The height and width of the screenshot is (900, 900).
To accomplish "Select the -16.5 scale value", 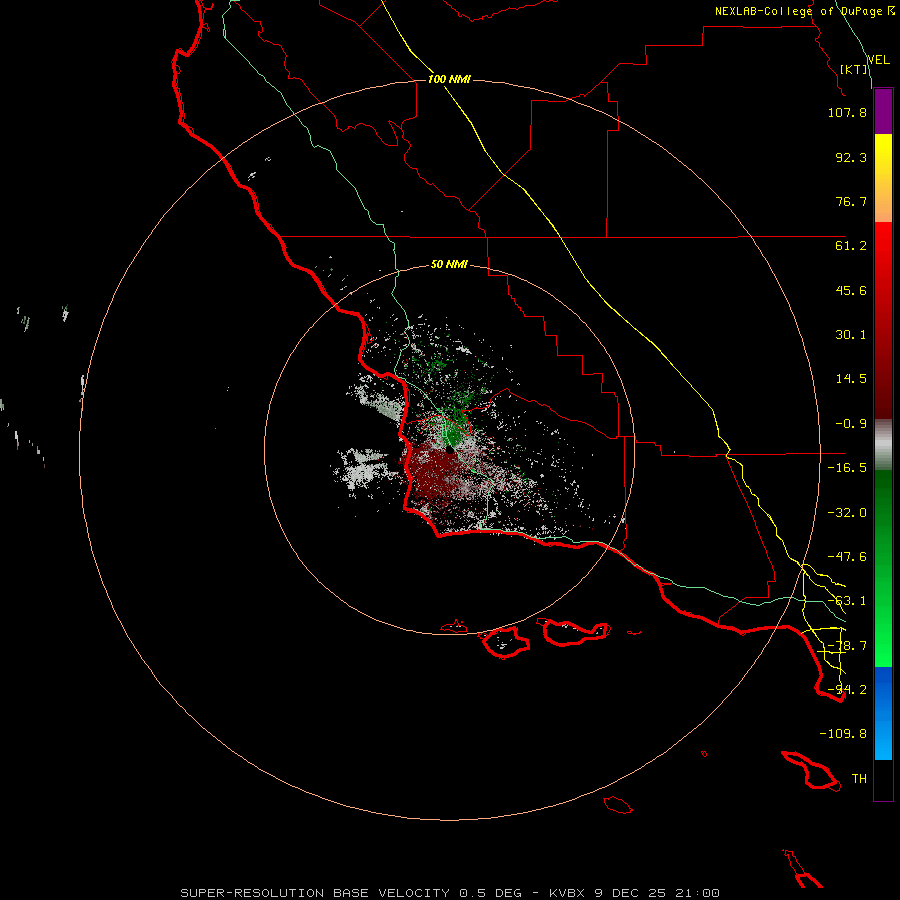I will (847, 468).
